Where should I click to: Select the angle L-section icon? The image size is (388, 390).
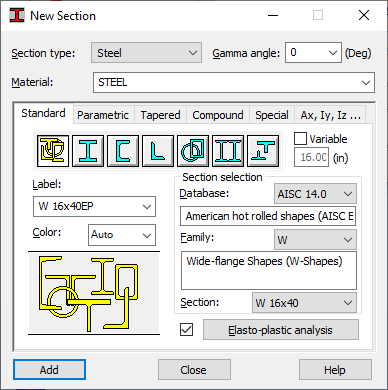point(158,151)
